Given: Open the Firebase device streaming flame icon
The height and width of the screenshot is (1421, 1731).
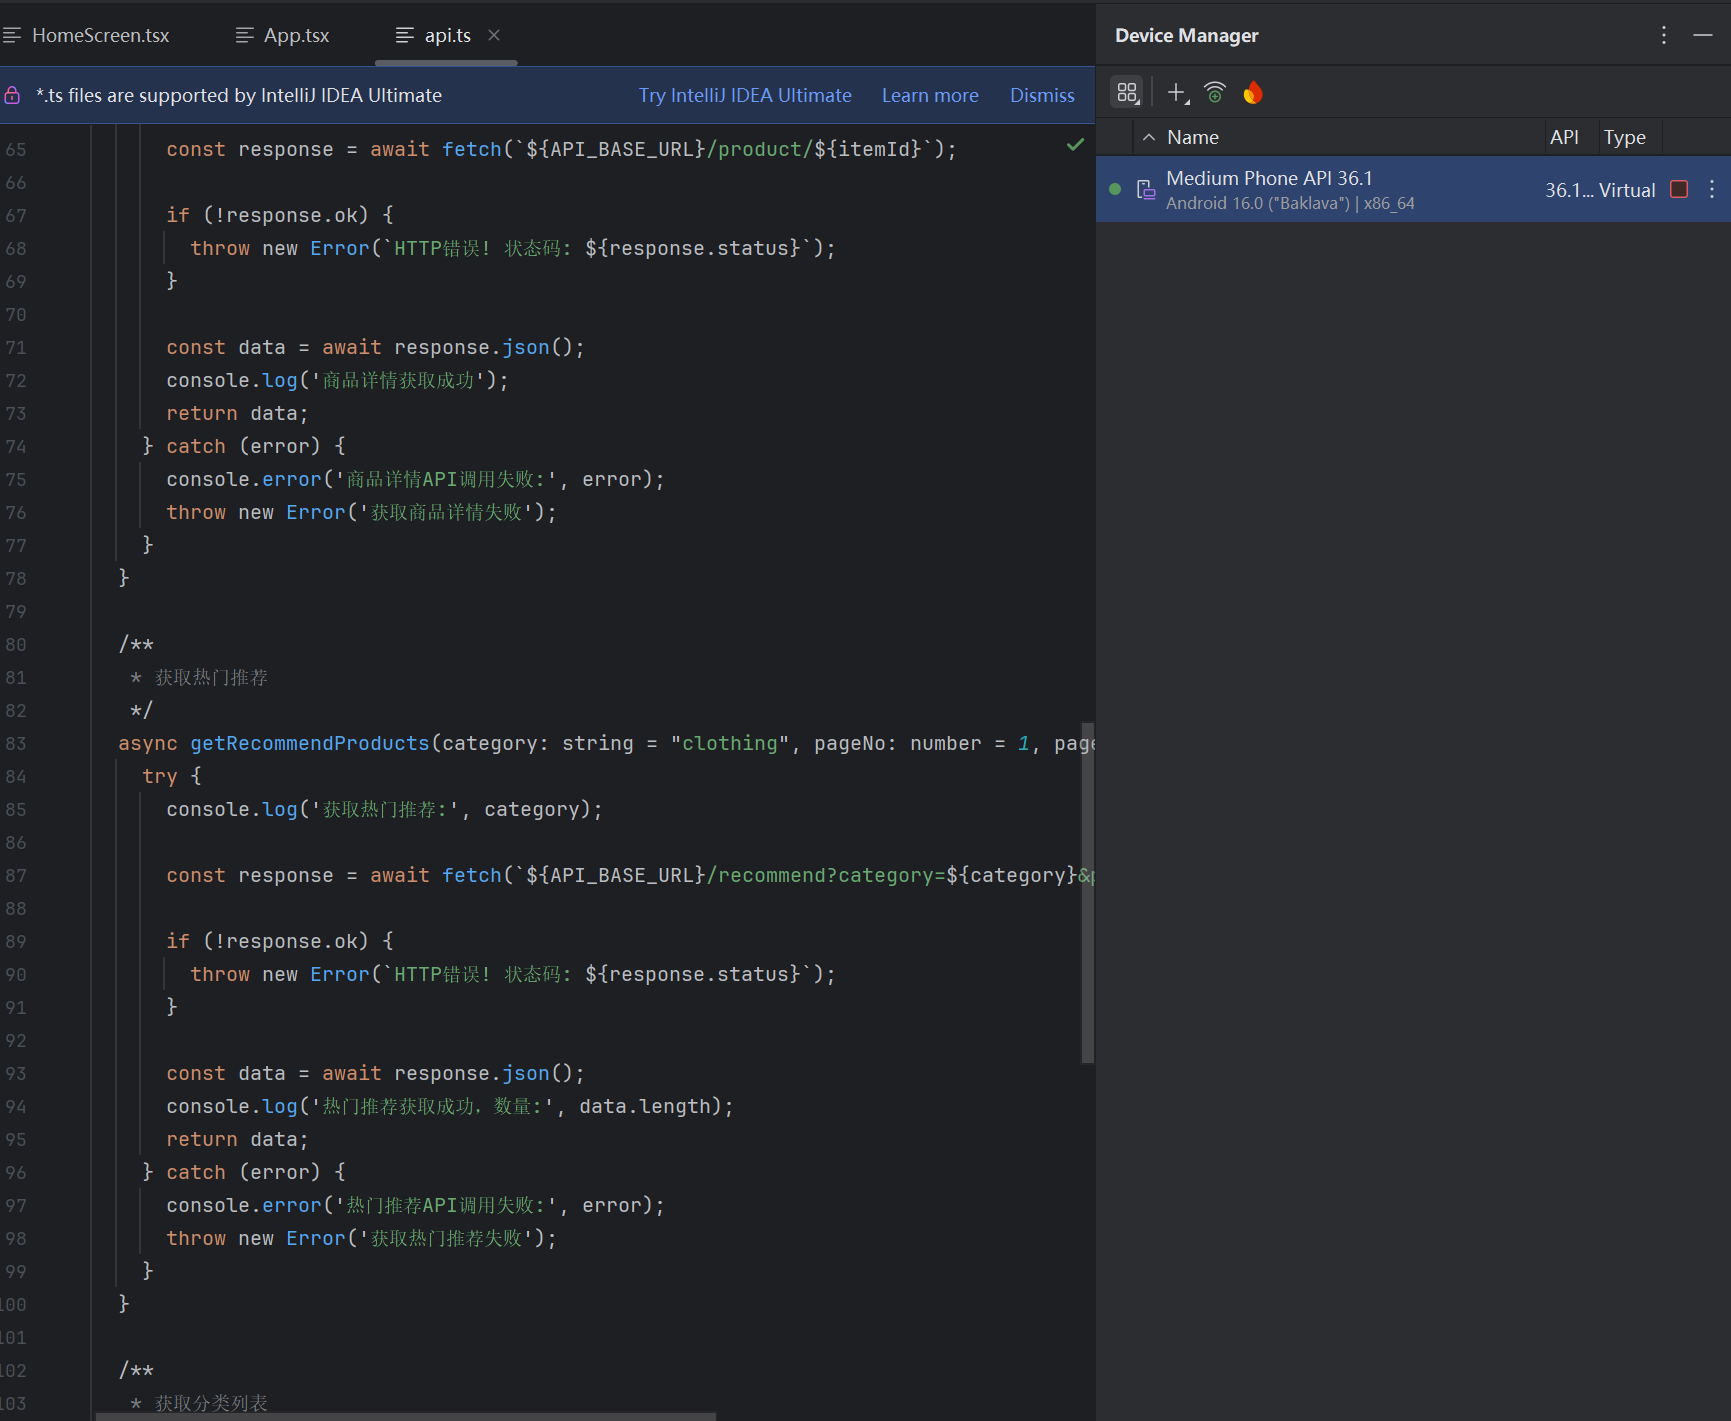Looking at the screenshot, I should coord(1253,93).
